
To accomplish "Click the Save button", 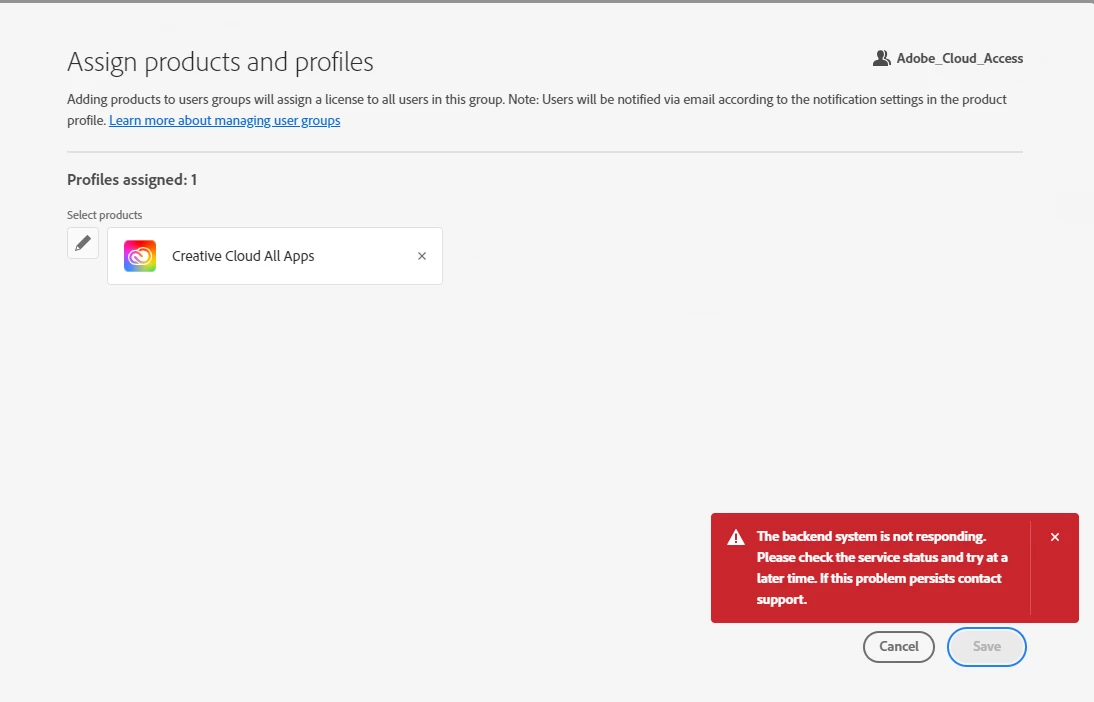I will pyautogui.click(x=987, y=646).
